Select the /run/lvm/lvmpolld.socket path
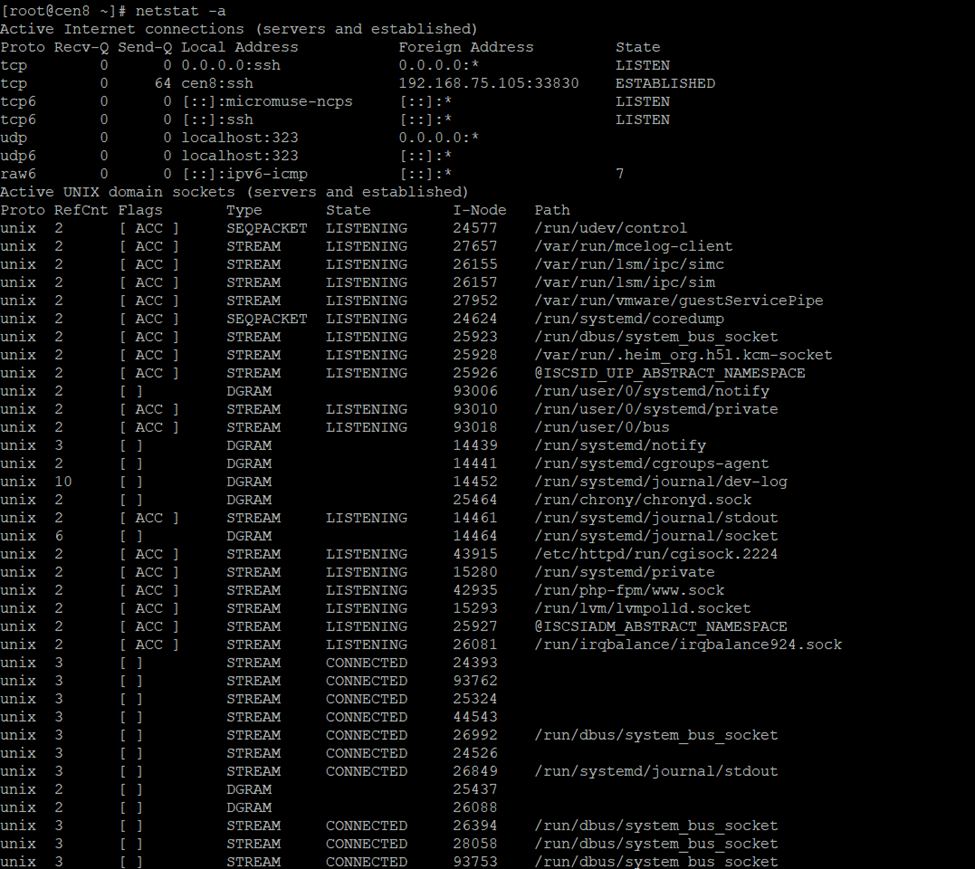This screenshot has height=869, width=975. pos(642,608)
